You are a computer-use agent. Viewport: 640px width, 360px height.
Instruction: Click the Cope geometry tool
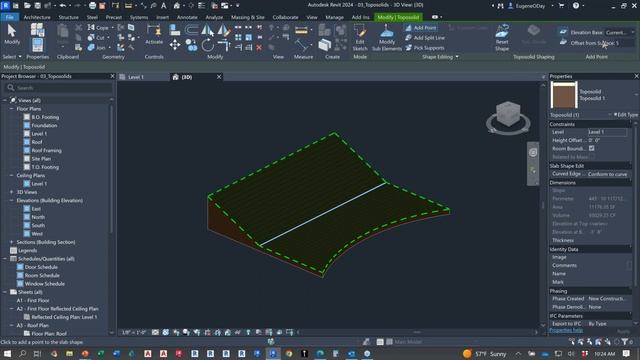(x=98, y=28)
